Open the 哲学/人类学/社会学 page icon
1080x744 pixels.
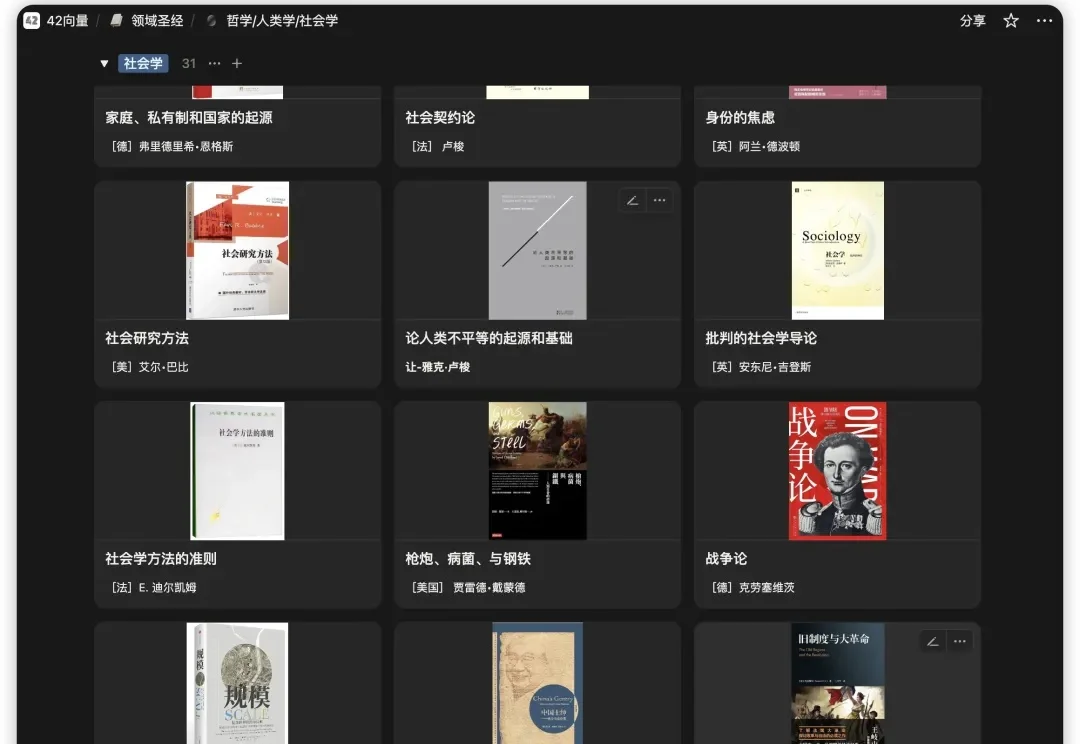tap(210, 19)
